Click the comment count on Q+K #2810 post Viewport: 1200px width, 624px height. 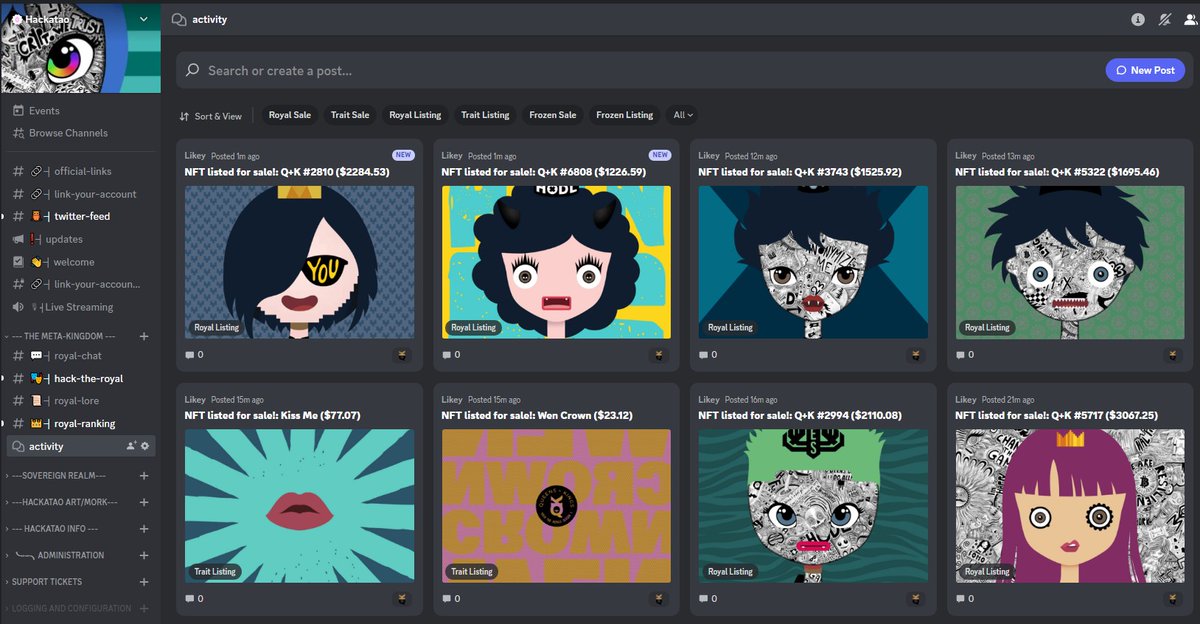tap(194, 355)
